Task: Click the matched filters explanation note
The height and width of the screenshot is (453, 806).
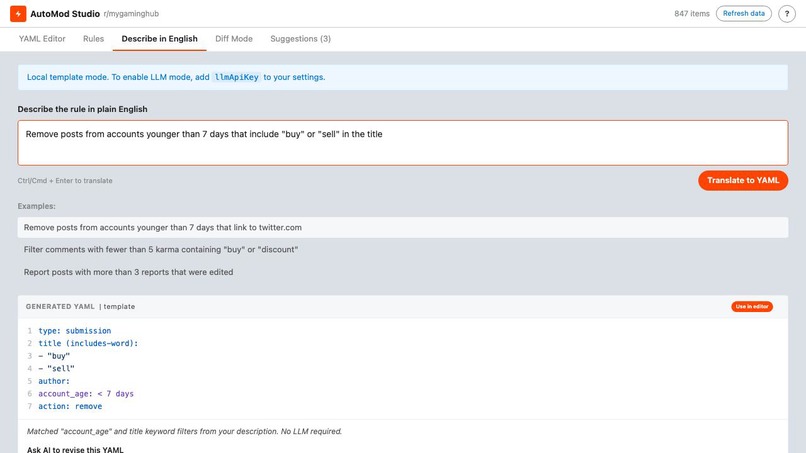Action: tap(184, 431)
